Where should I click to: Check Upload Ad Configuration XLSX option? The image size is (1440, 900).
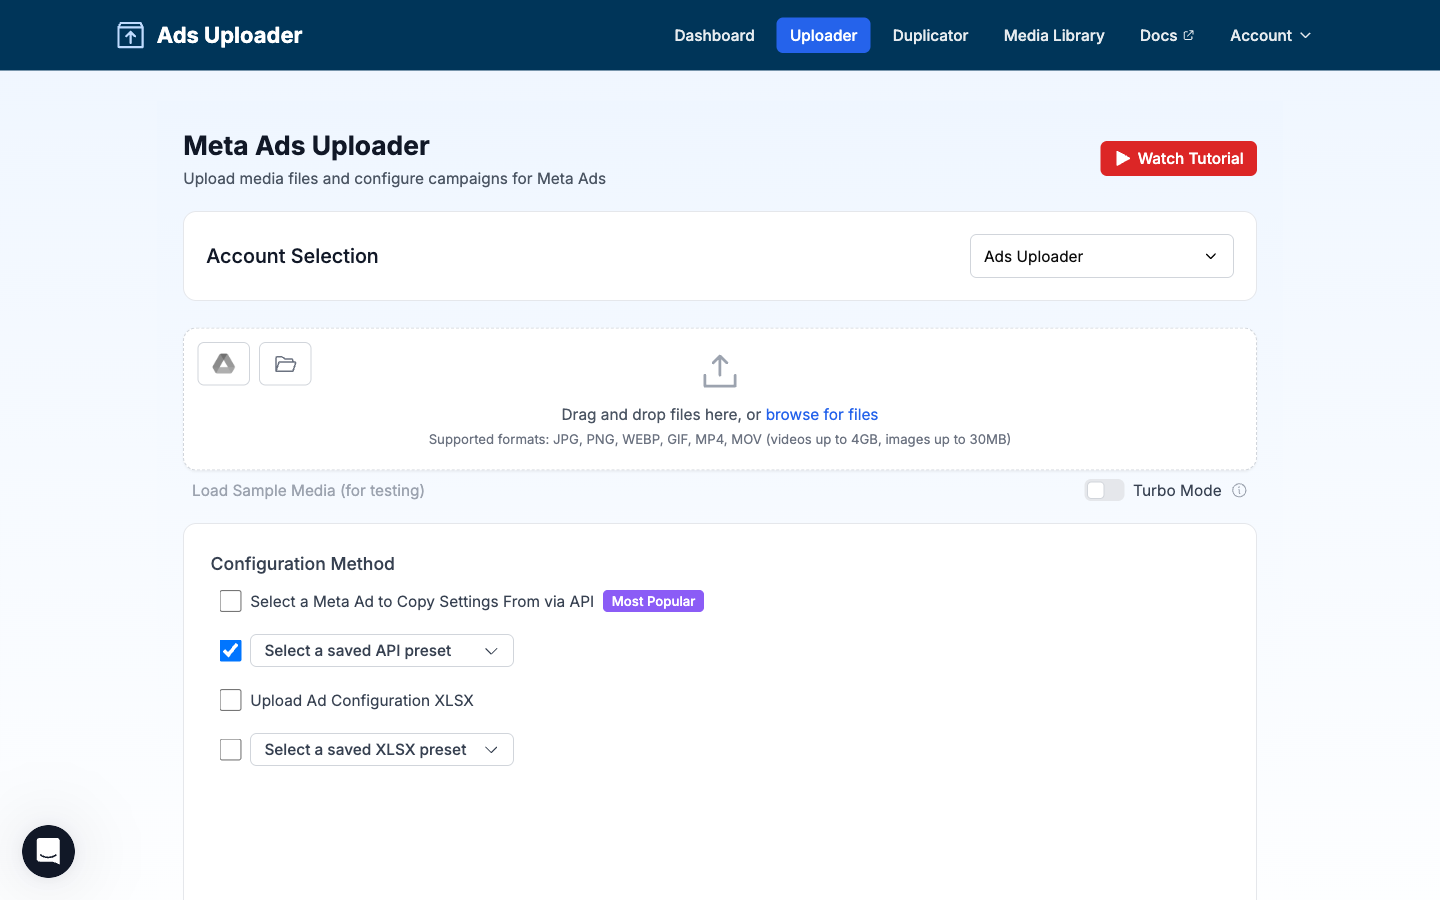coord(231,700)
